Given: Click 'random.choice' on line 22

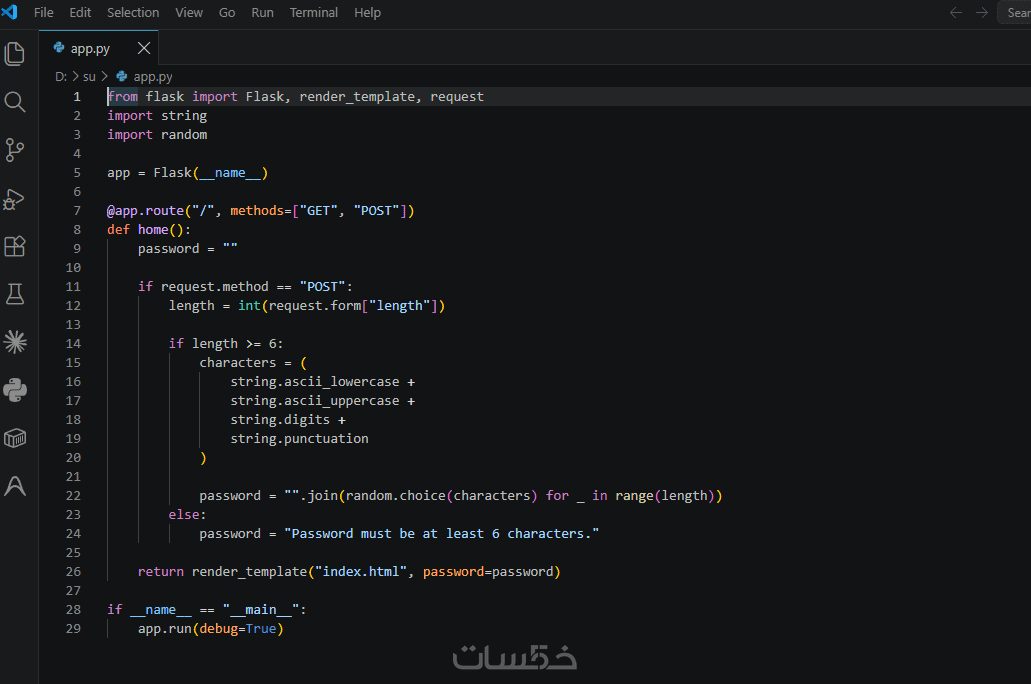Looking at the screenshot, I should point(396,495).
